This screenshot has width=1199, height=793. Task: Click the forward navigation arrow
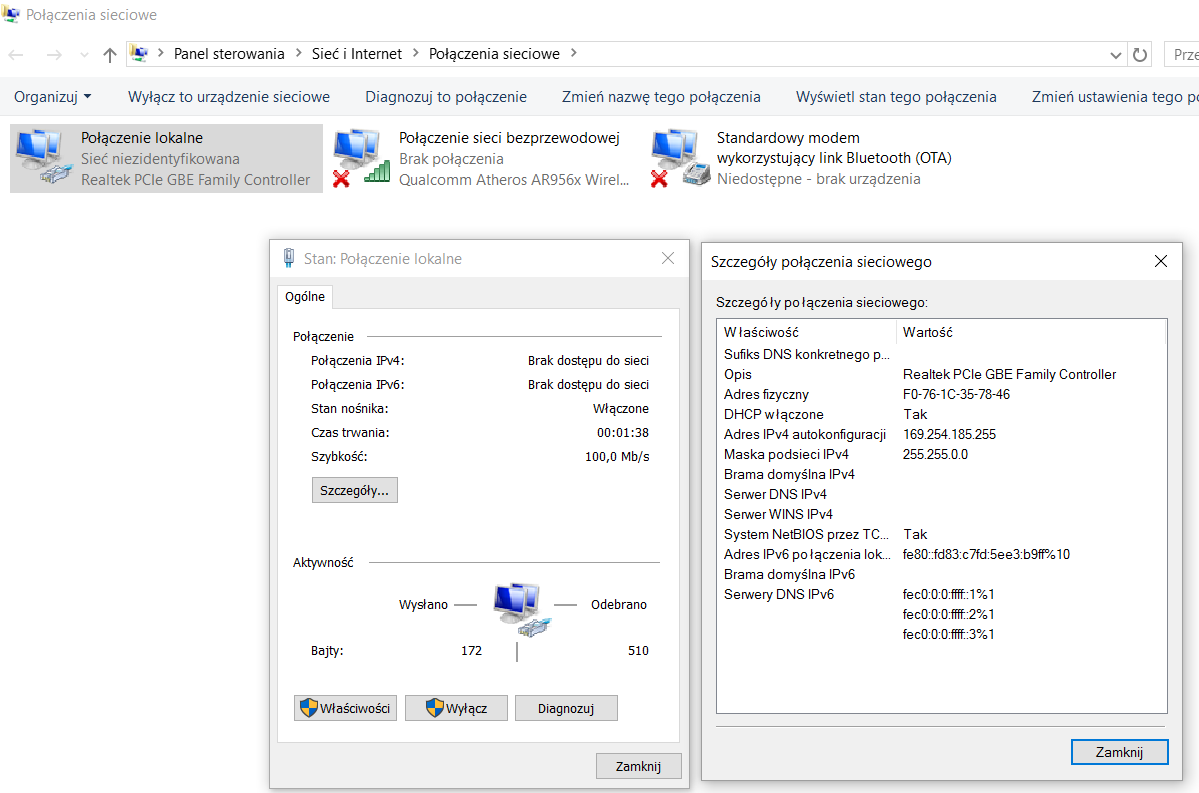[53, 54]
